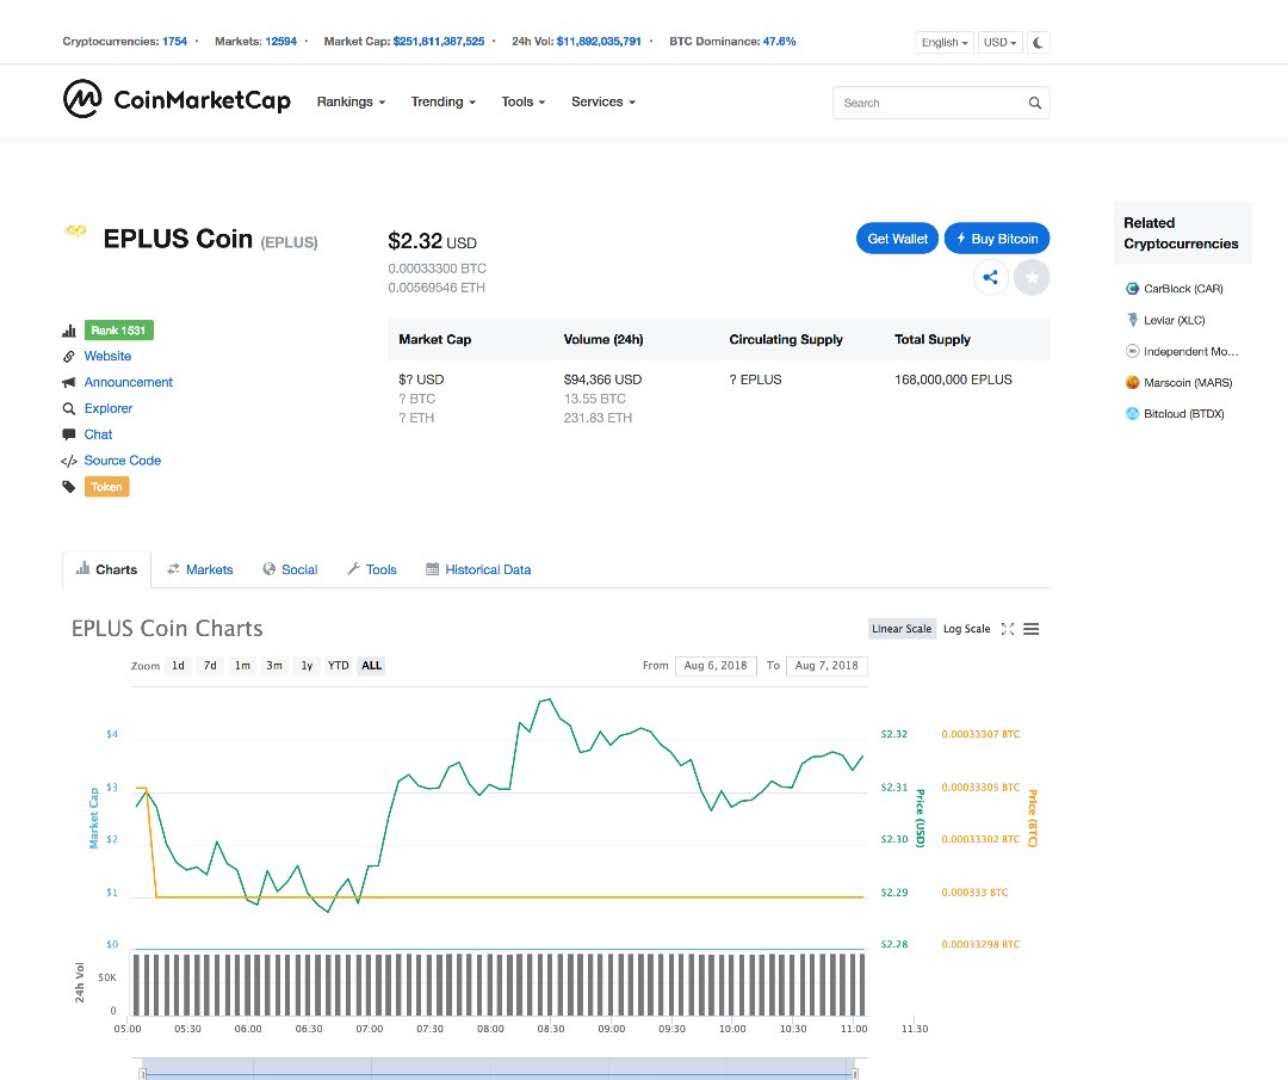Screen dimensions: 1288x1080
Task: Set chart zoom to 1d
Action: click(178, 666)
